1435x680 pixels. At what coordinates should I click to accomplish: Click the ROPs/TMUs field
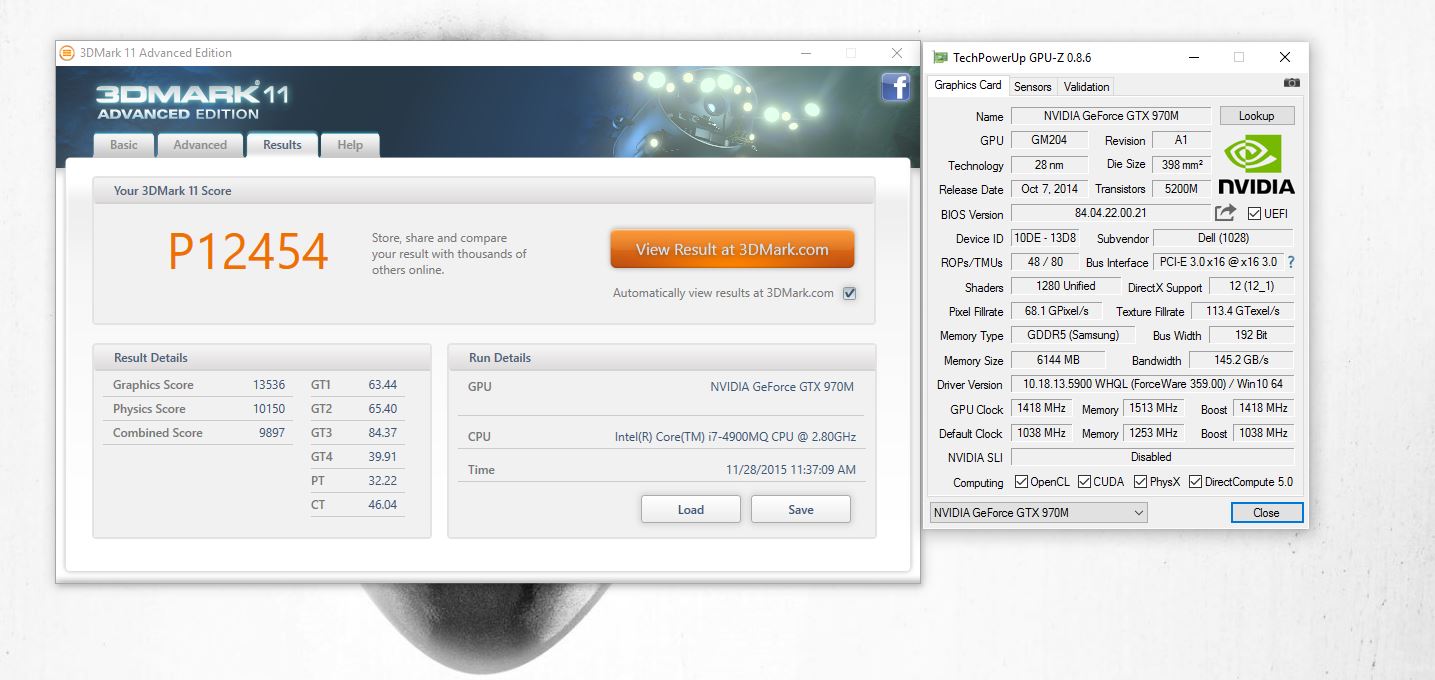point(1045,262)
